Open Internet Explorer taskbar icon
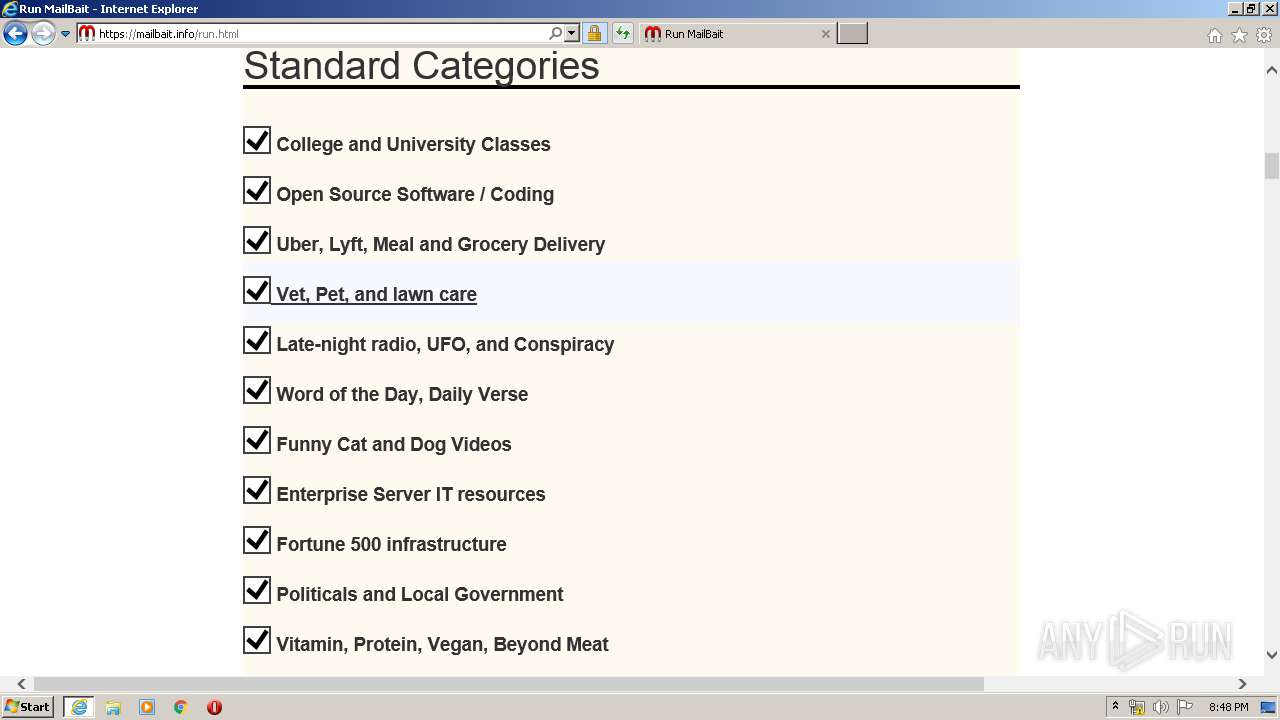This screenshot has width=1280, height=720. [78, 707]
